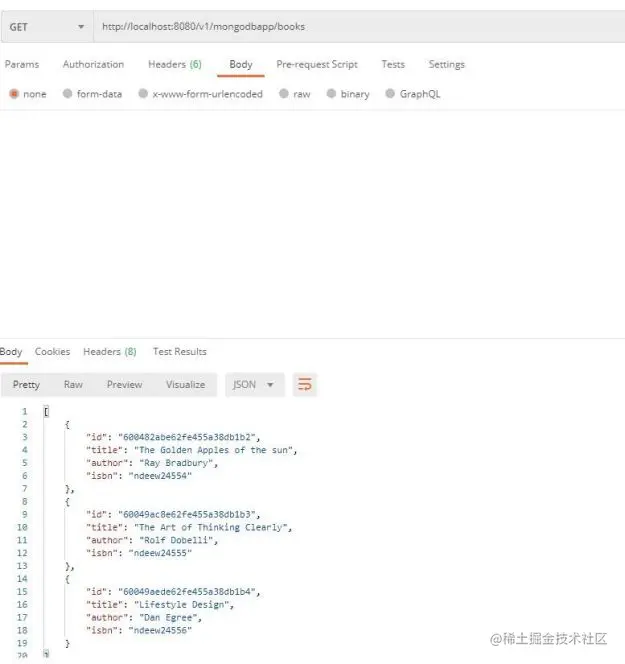The width and height of the screenshot is (625, 664).
Task: View the Test Results tab
Action: click(180, 351)
